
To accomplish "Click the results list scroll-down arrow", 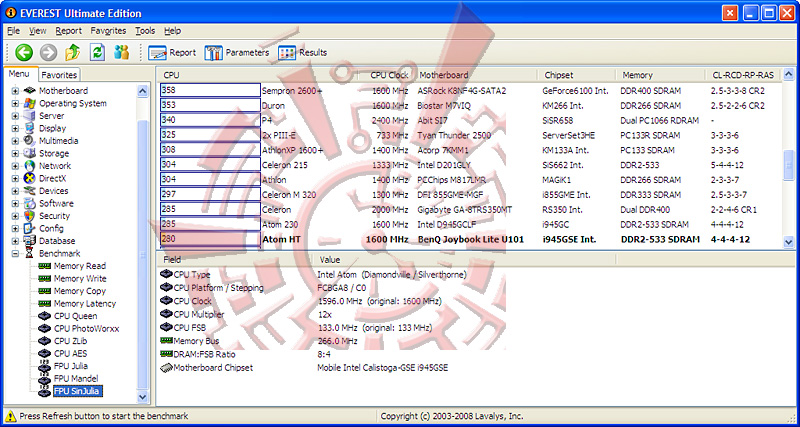I will pos(789,242).
